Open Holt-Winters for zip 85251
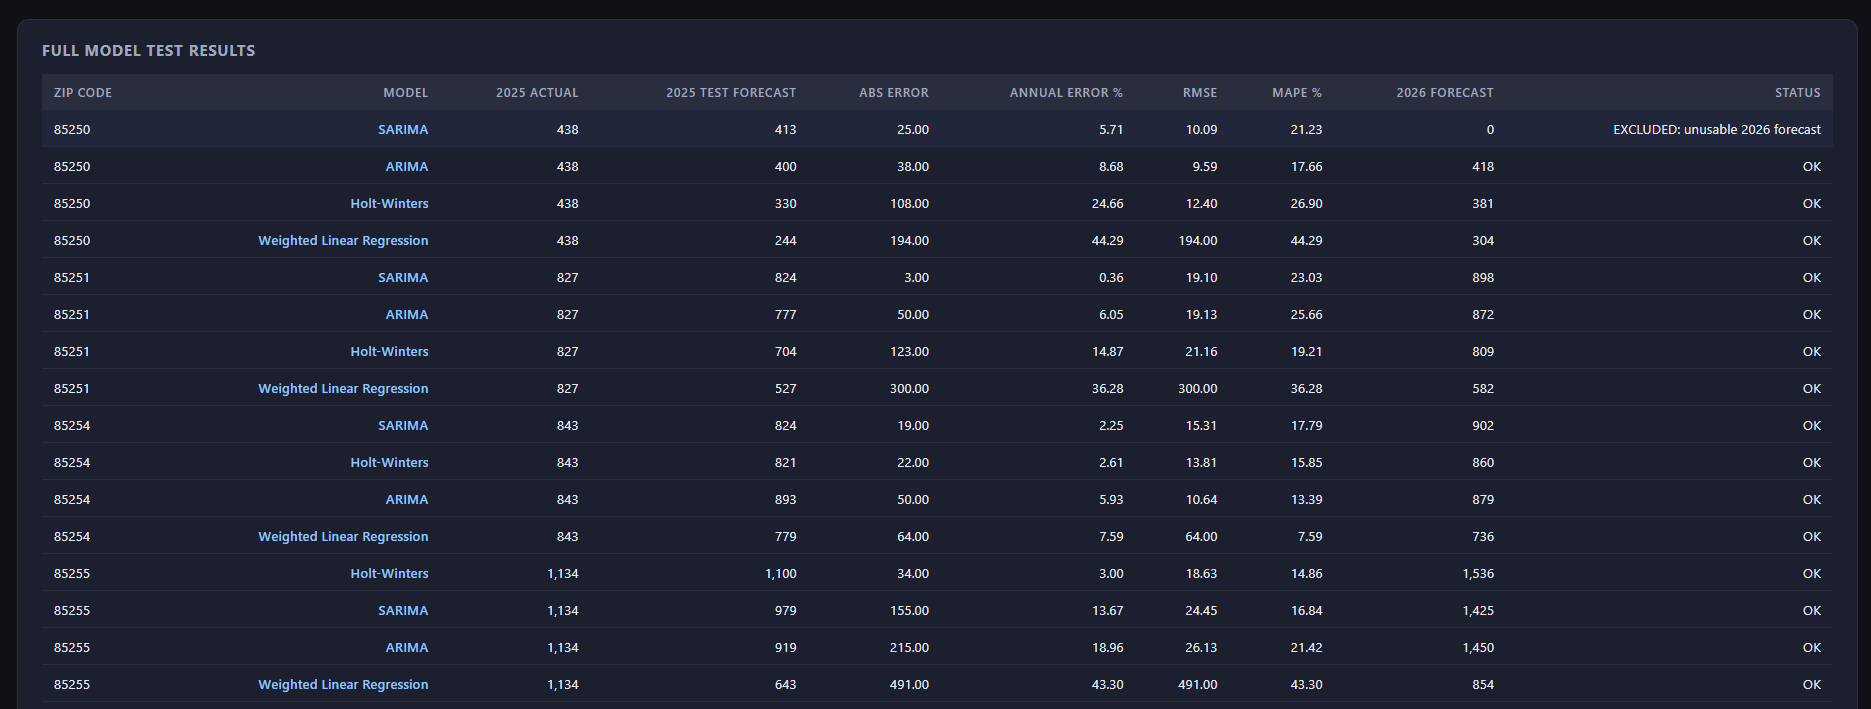This screenshot has height=709, width=1871. tap(389, 352)
